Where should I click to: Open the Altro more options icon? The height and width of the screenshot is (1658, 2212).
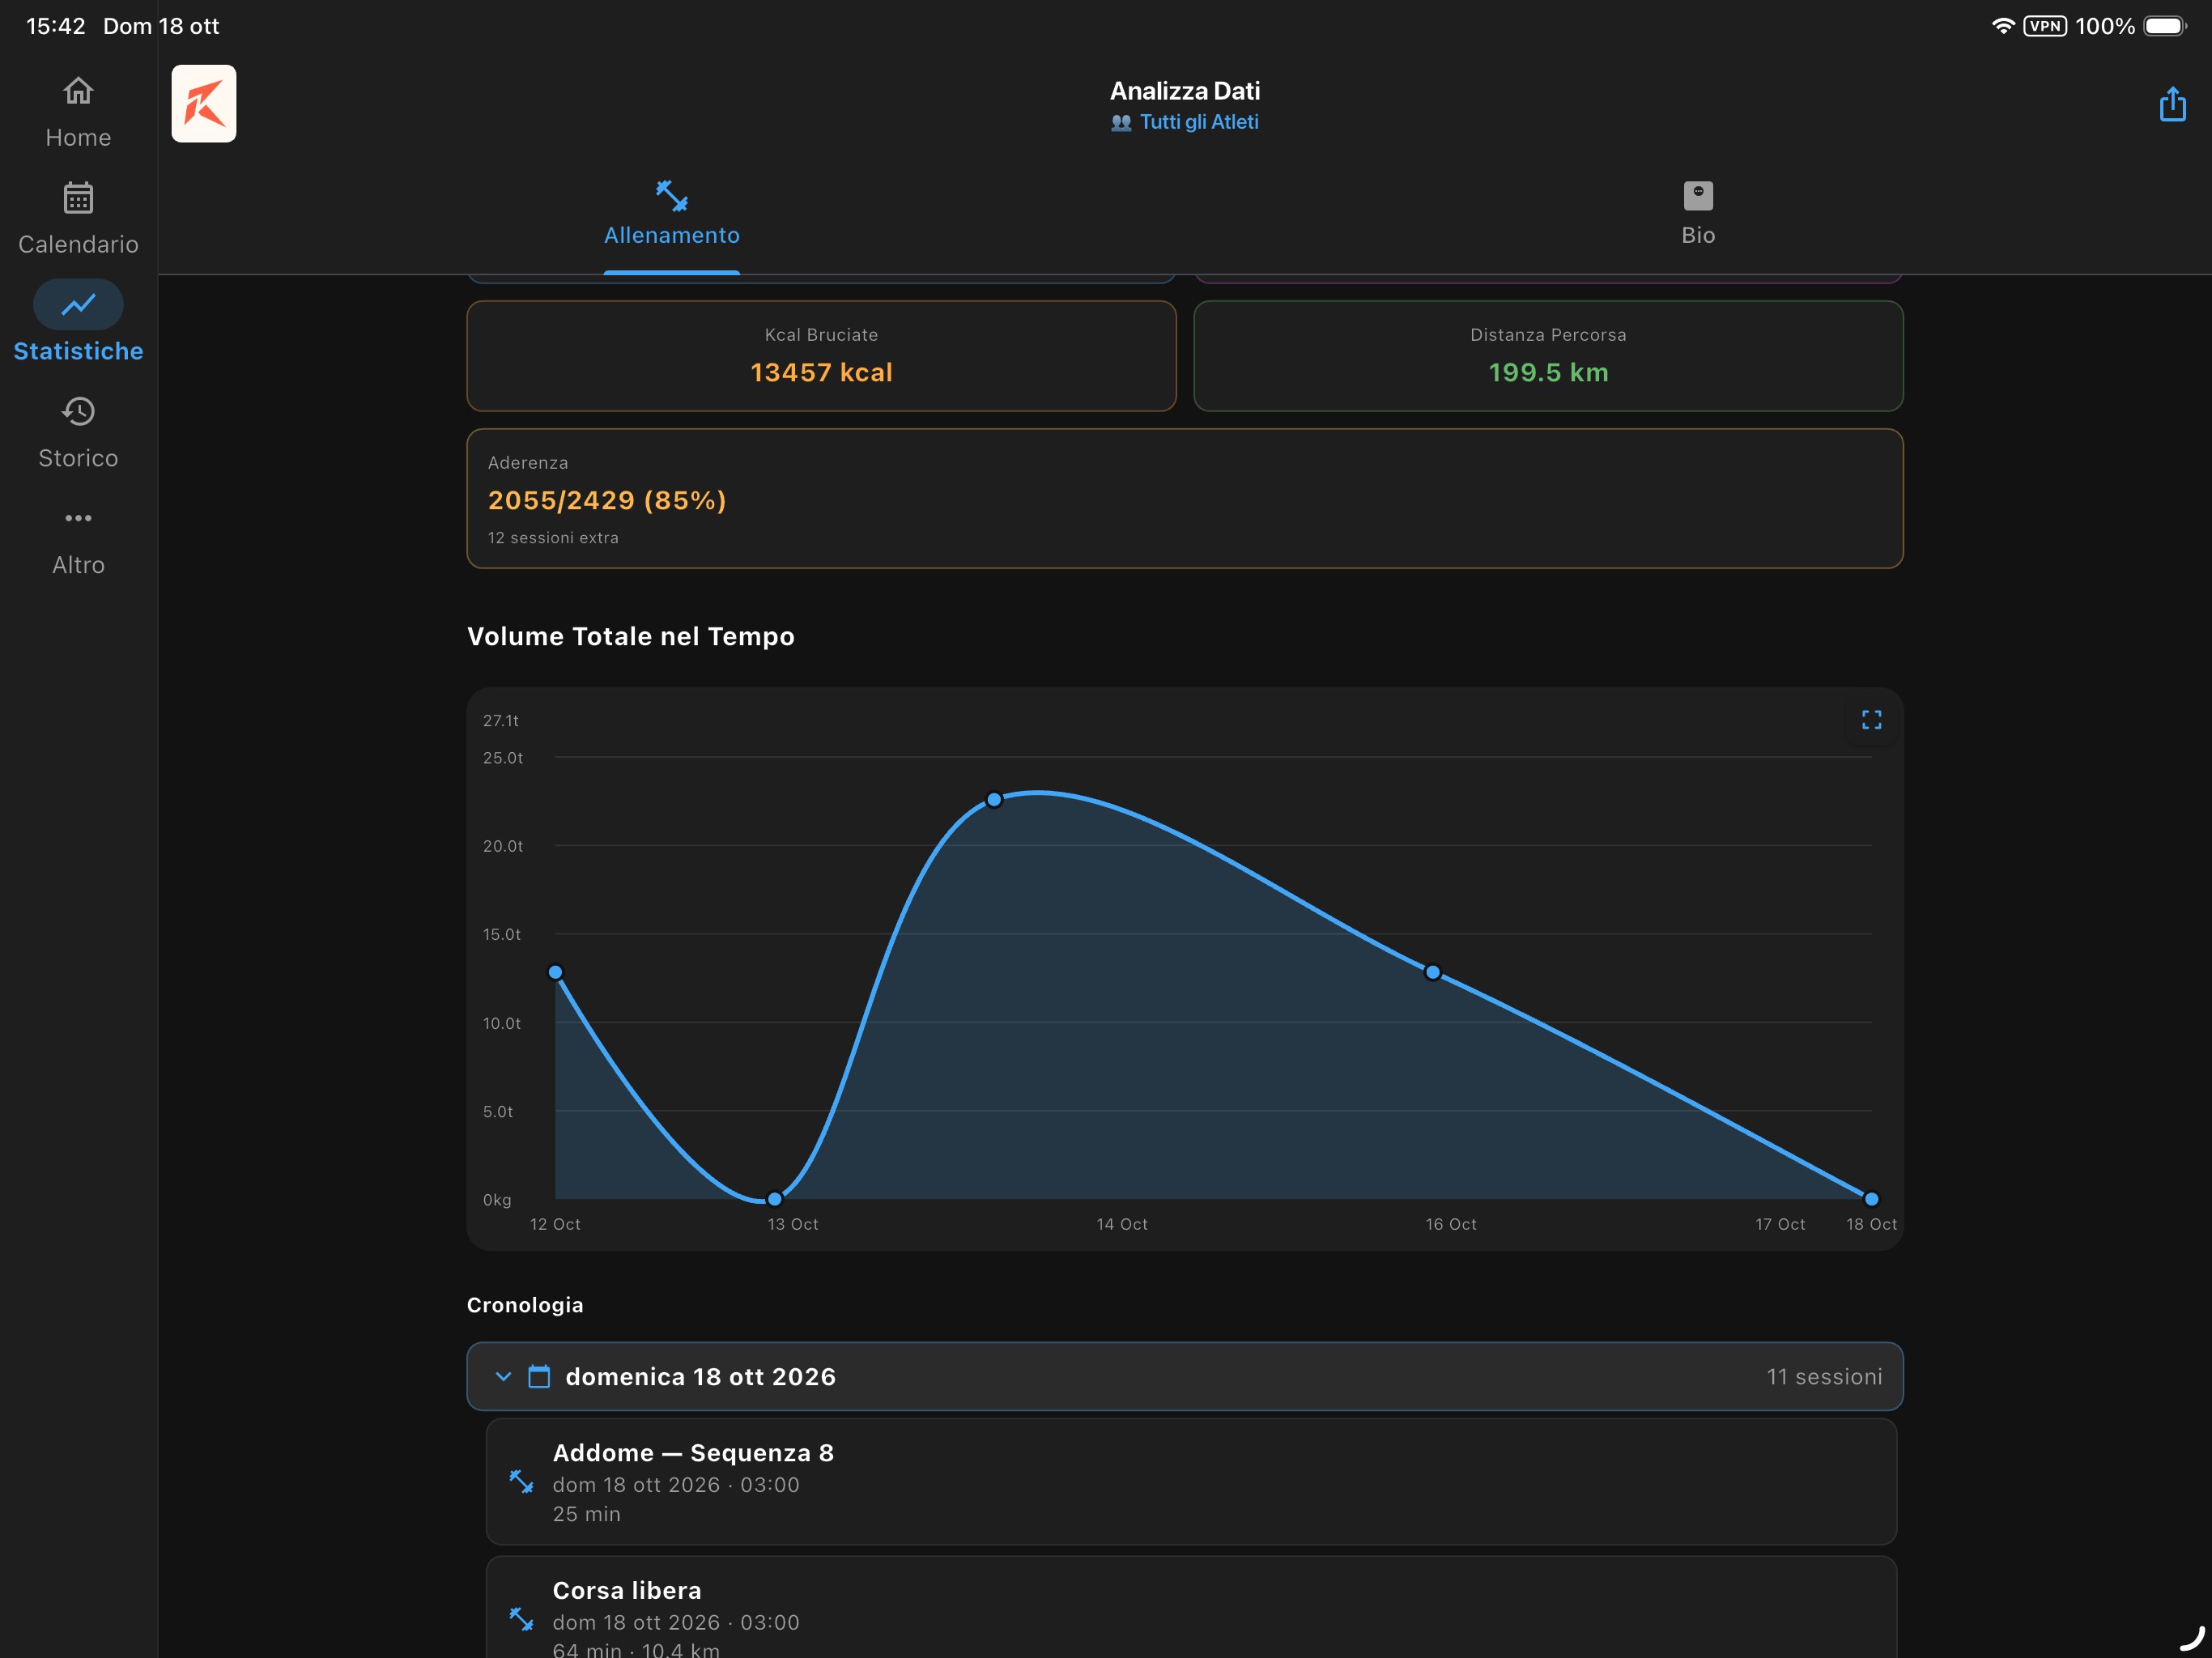pos(78,518)
